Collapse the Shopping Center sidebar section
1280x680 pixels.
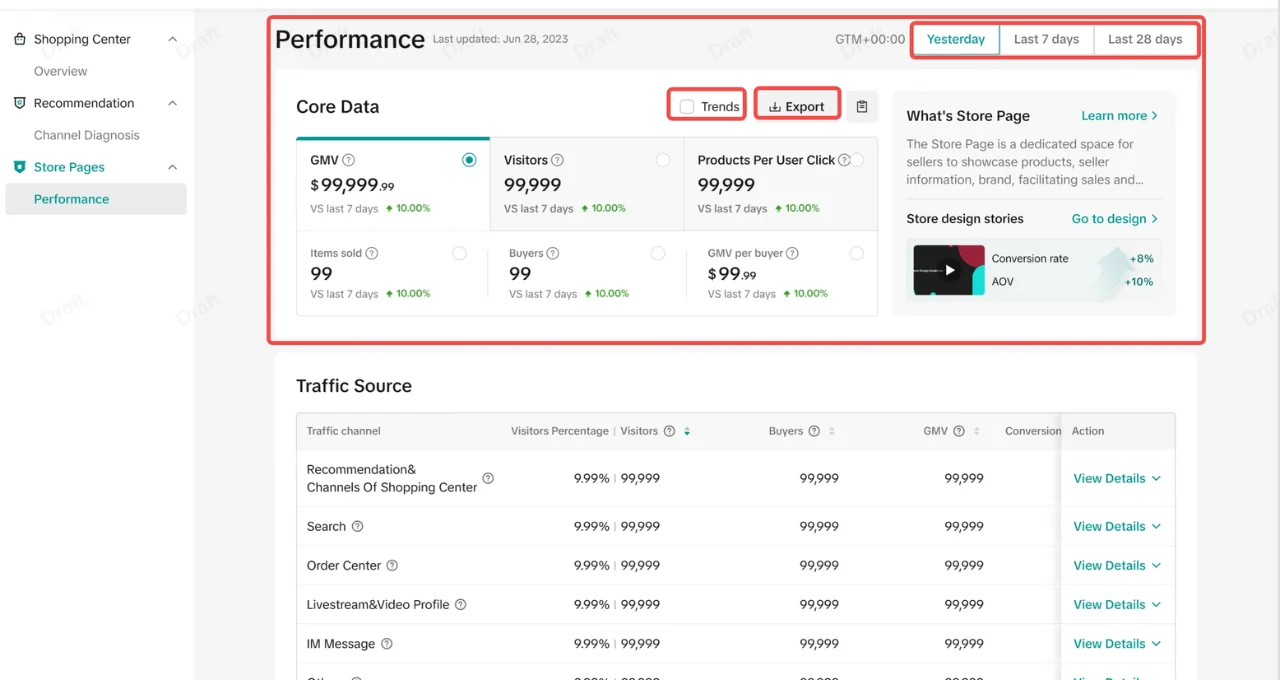coord(172,39)
